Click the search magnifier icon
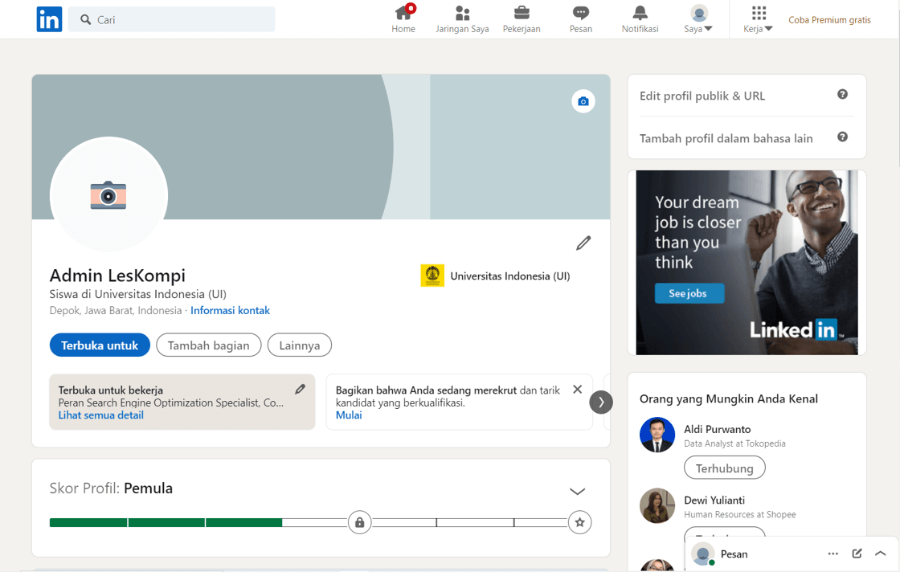This screenshot has height=572, width=900. (x=86, y=20)
